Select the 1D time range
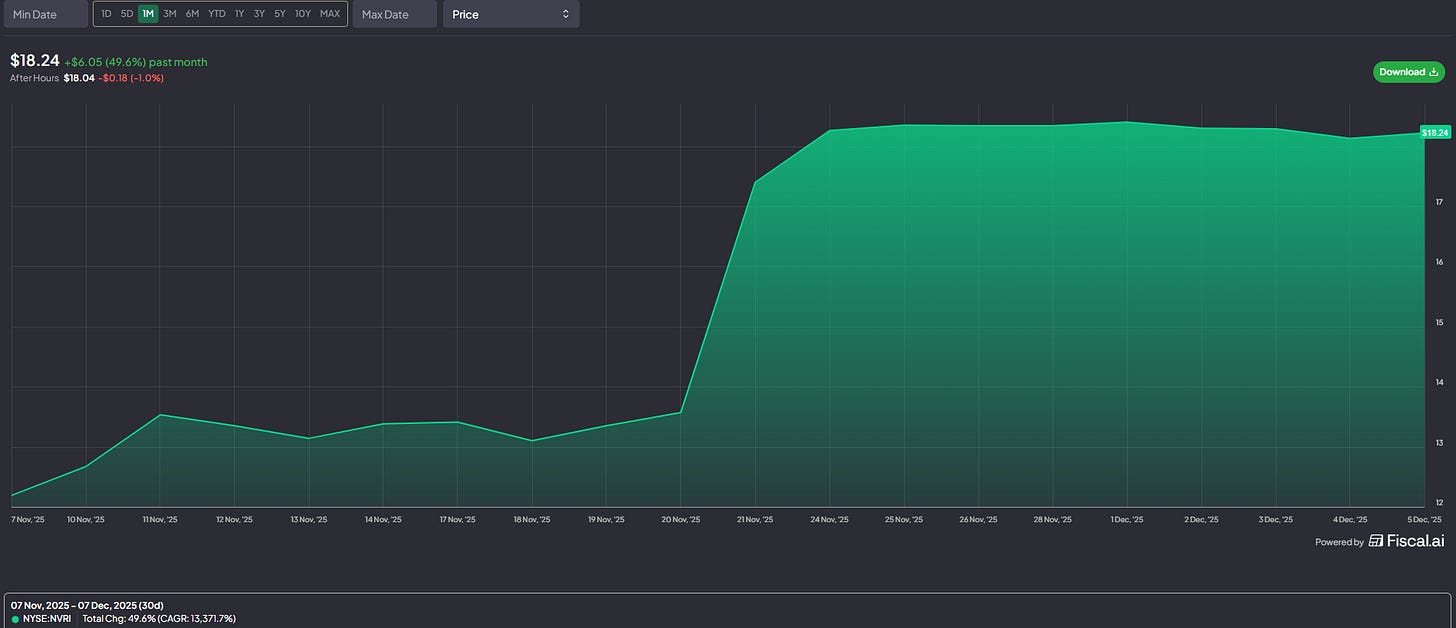Viewport: 1456px width, 628px height. tap(106, 14)
